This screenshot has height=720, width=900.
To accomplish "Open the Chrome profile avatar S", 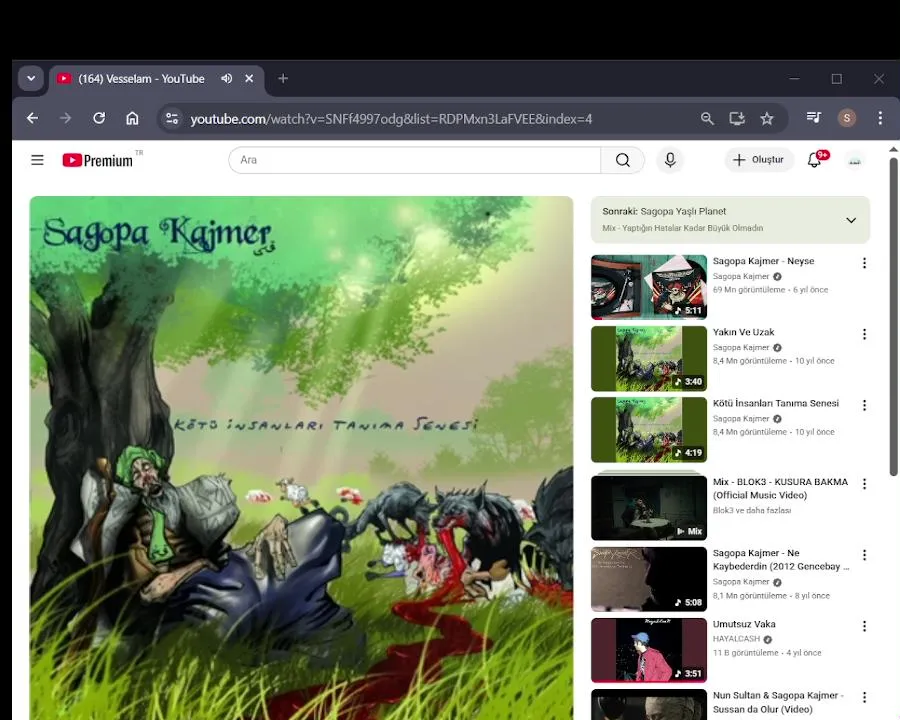I will click(847, 118).
